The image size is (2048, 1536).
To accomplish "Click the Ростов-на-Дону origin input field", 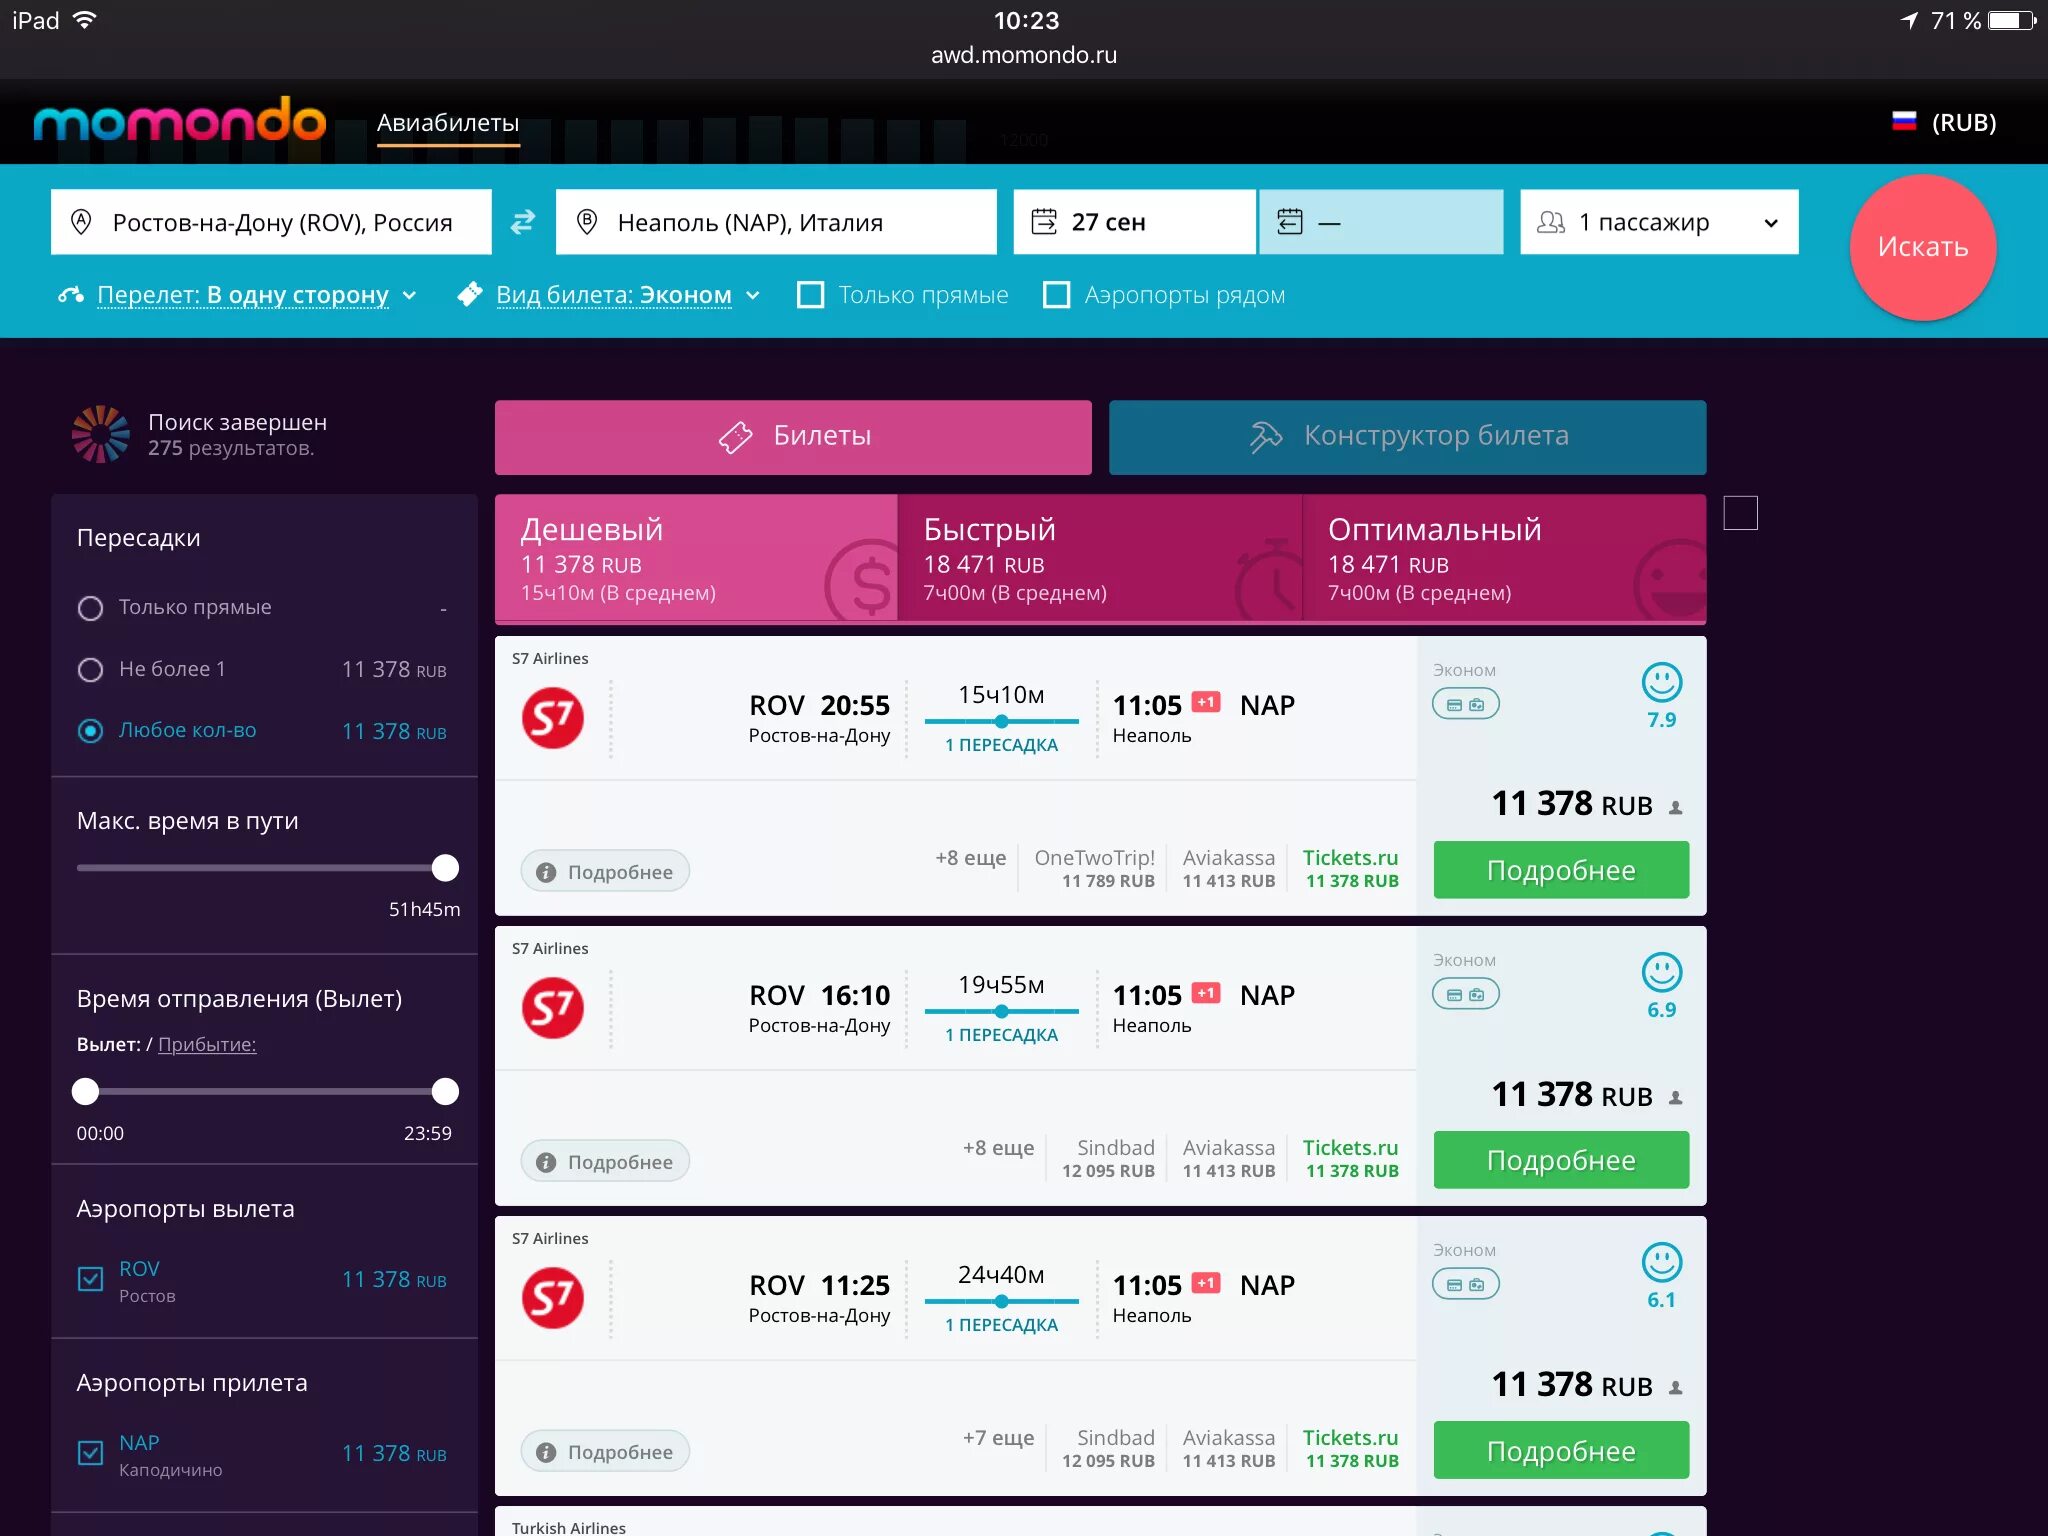I will click(271, 222).
